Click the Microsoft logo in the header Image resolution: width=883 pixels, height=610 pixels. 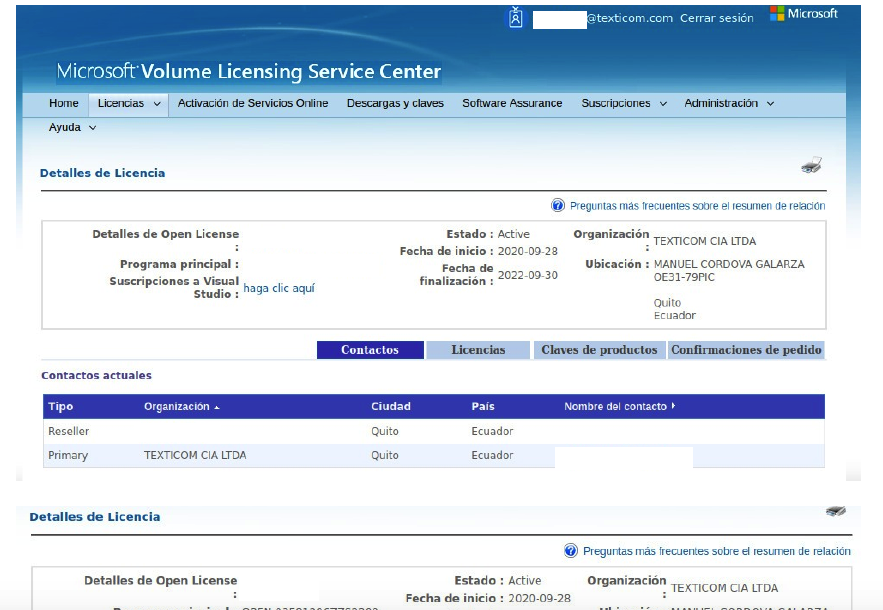pos(804,14)
